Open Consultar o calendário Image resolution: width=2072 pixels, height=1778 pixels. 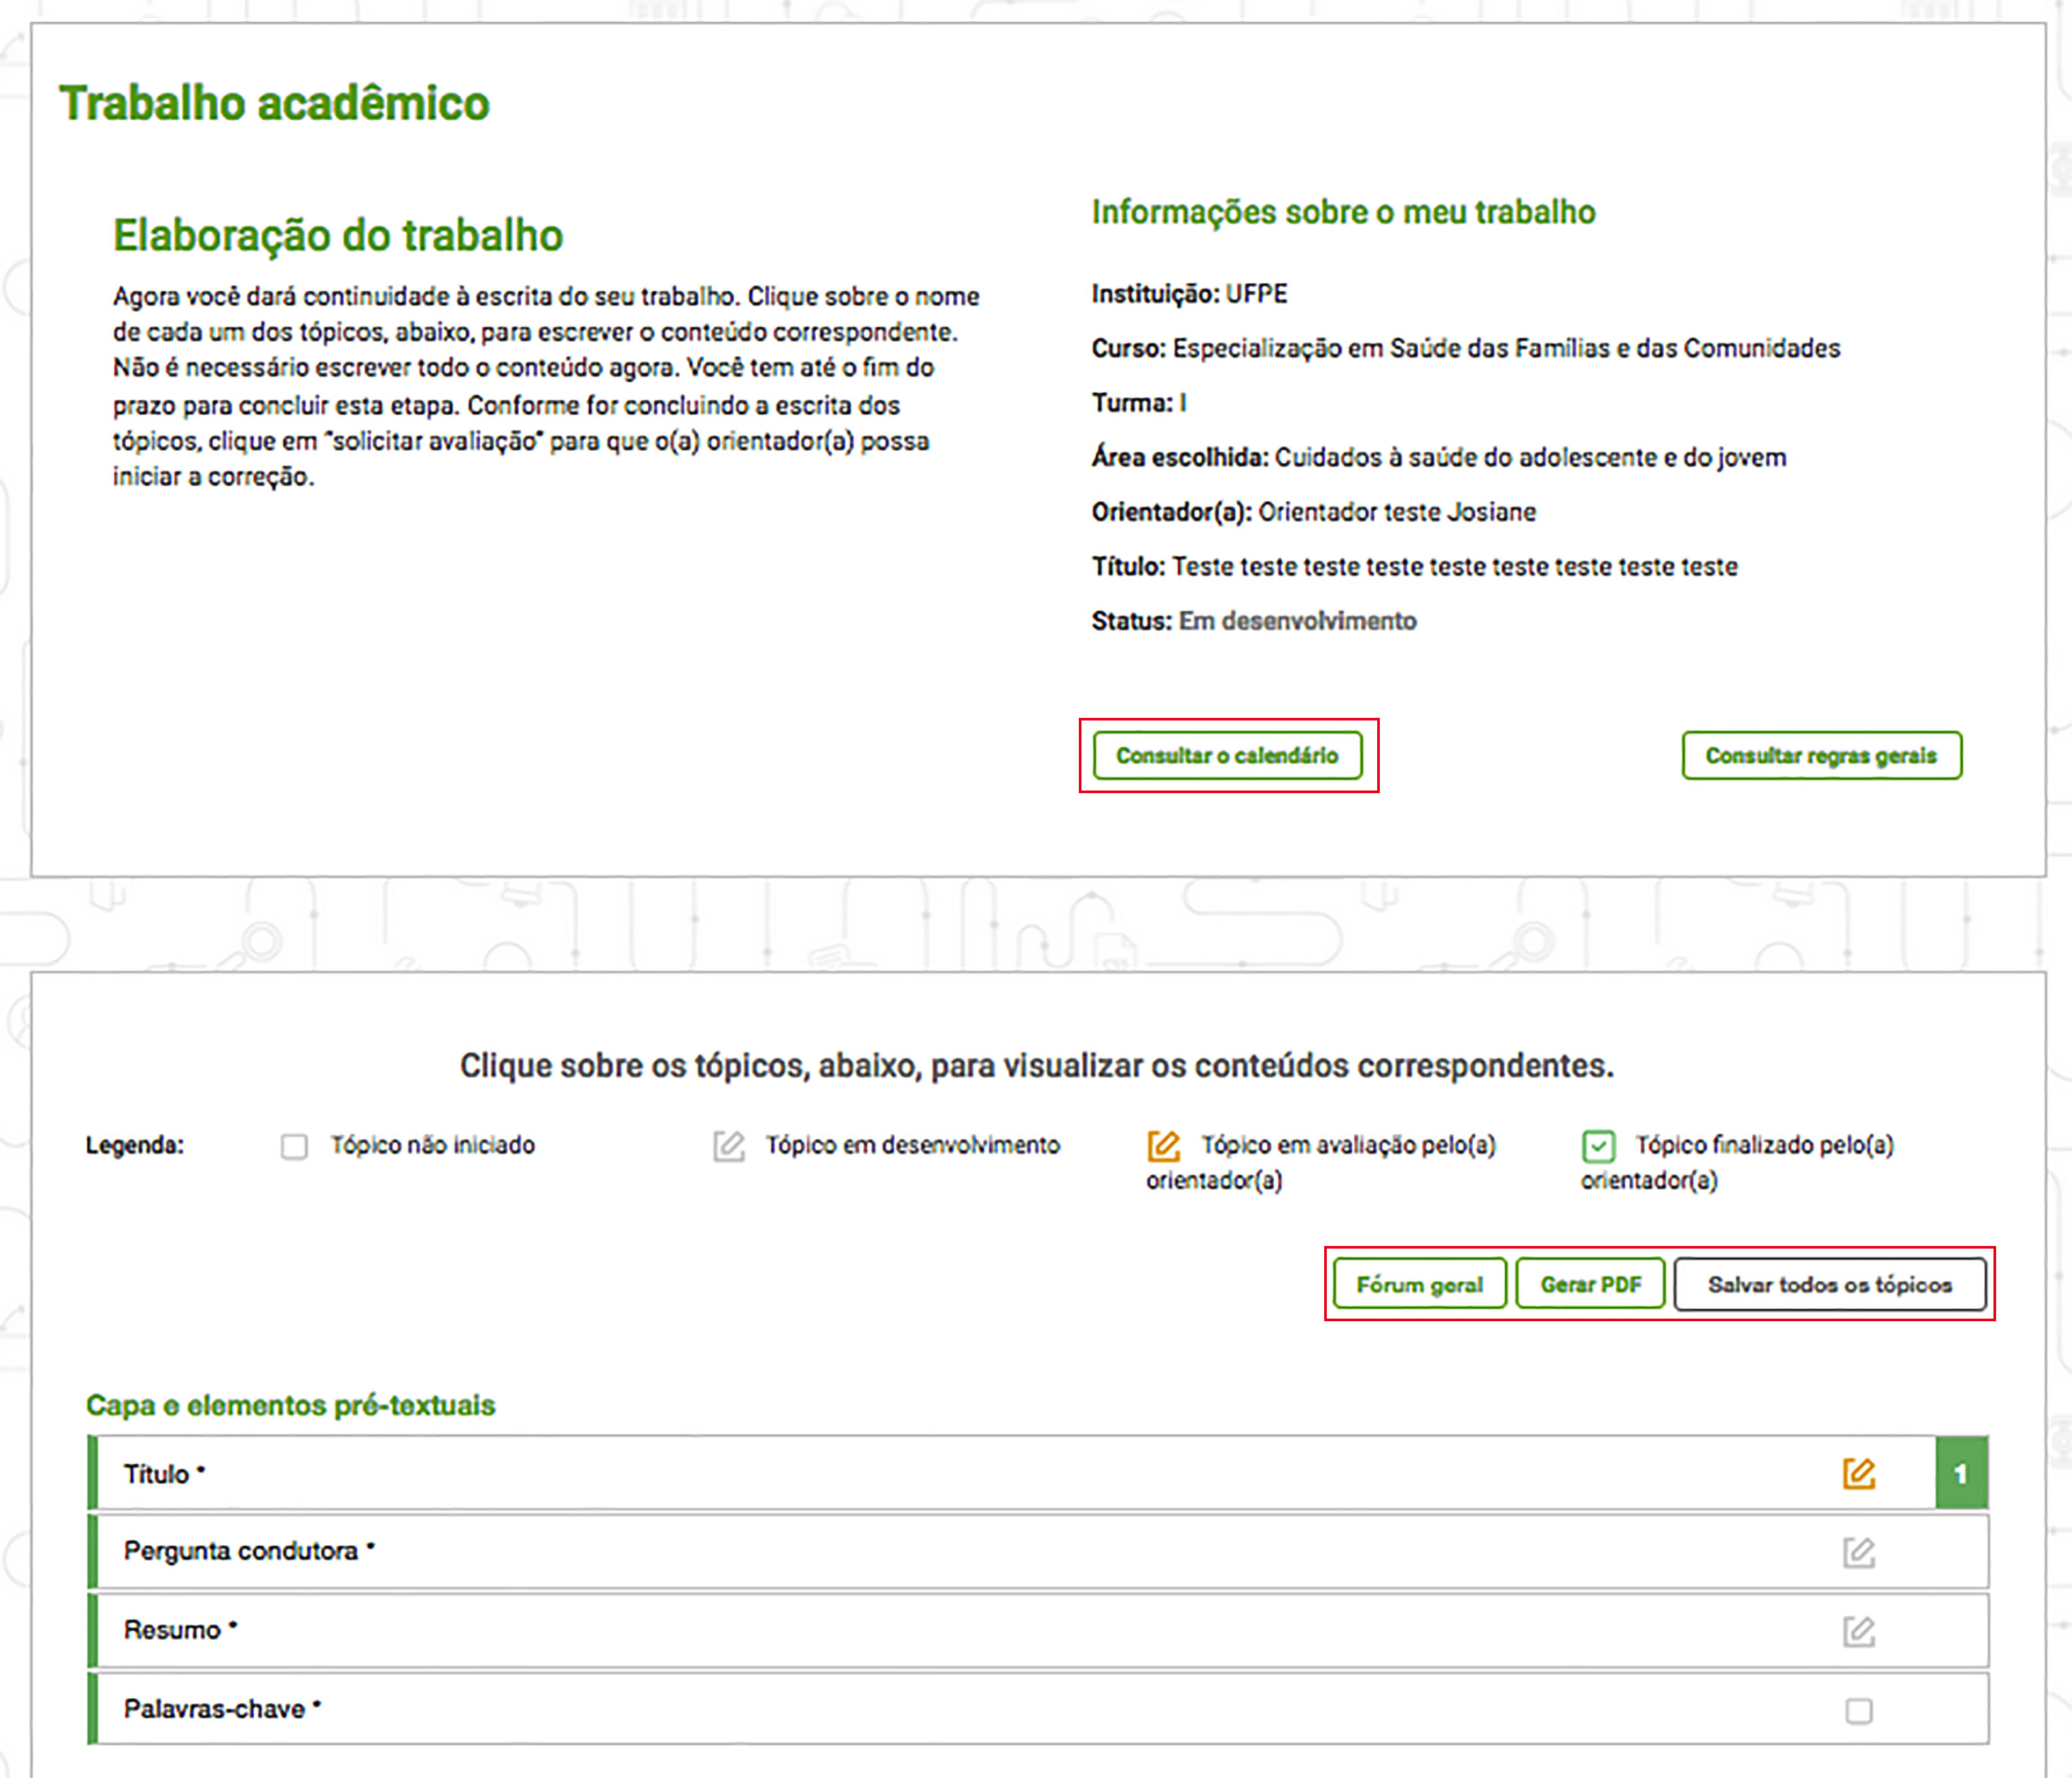(x=1227, y=756)
